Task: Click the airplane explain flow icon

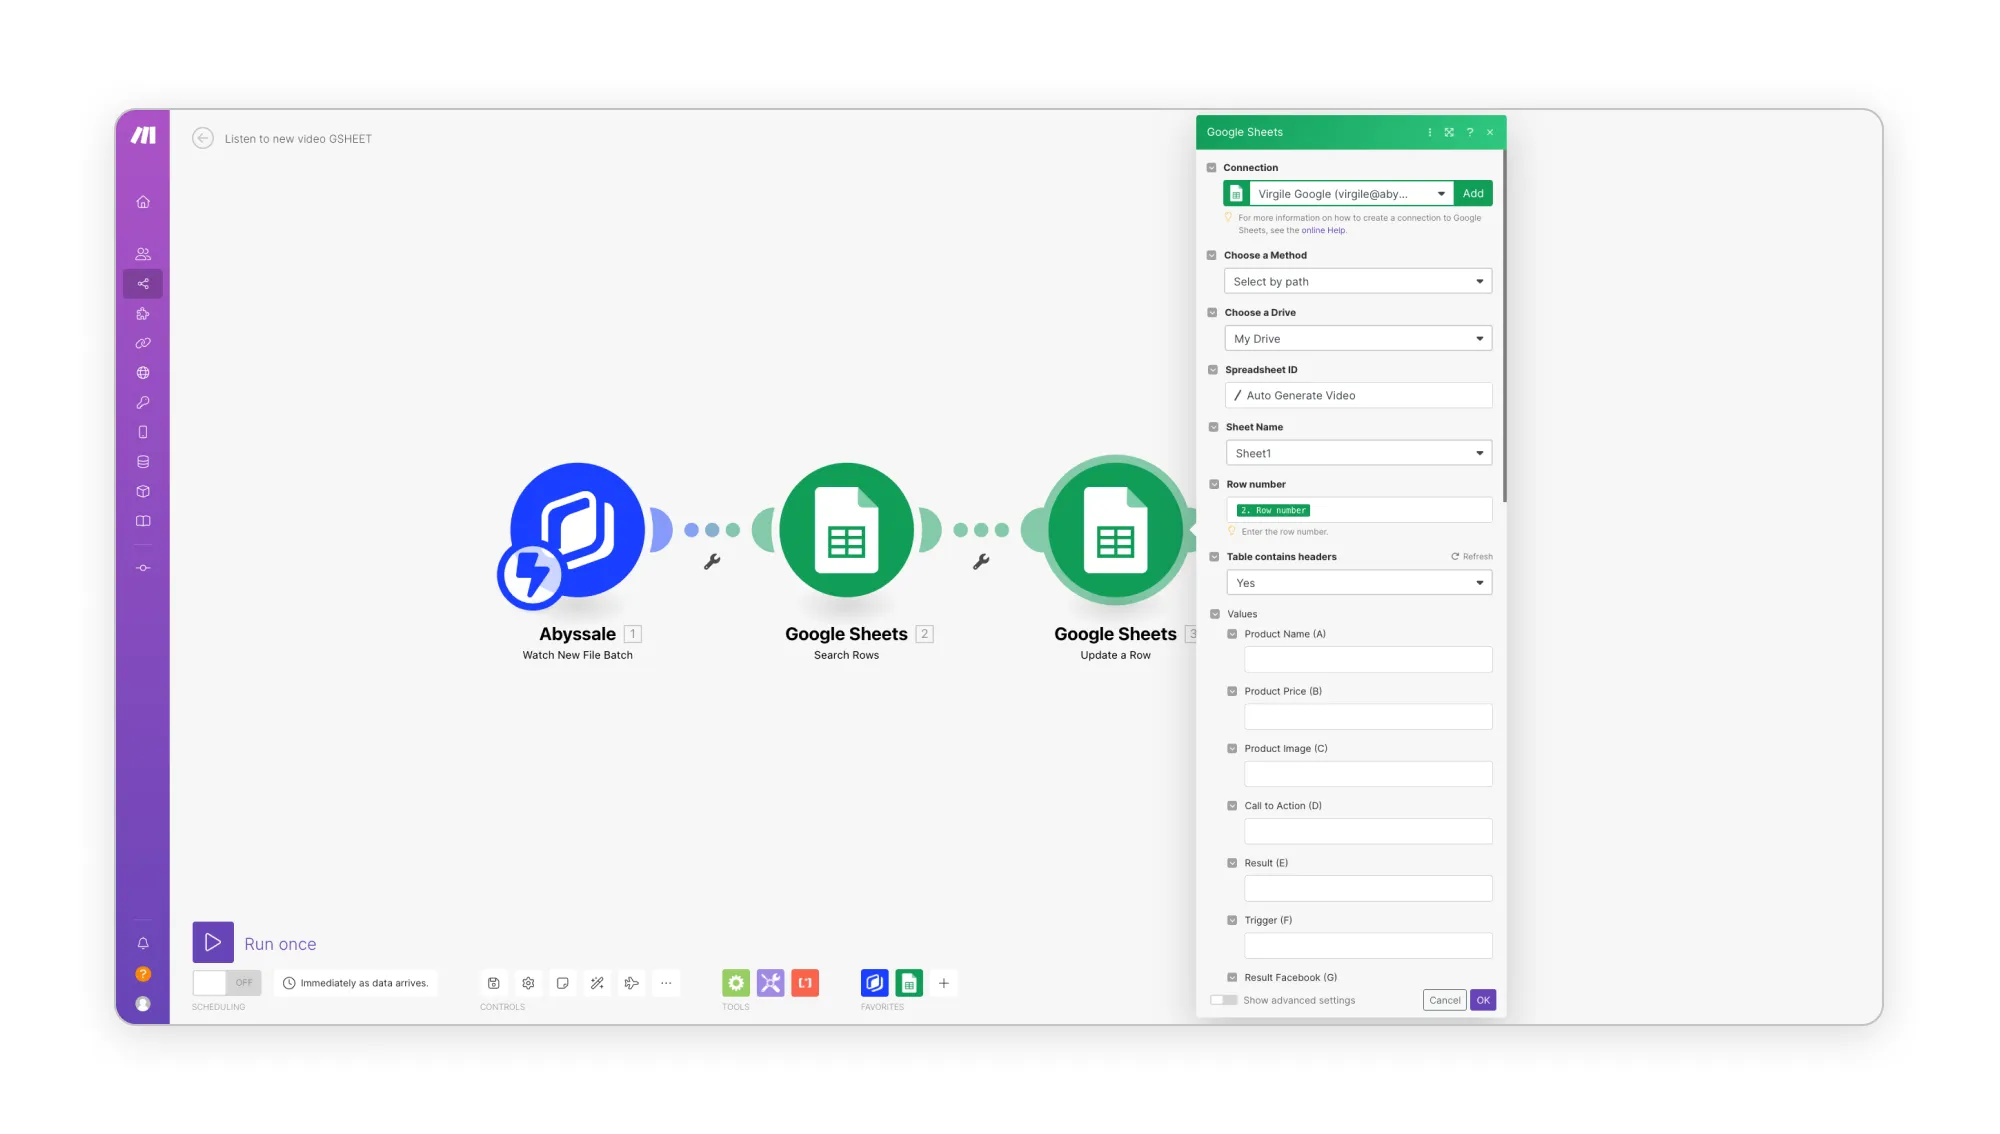Action: [631, 983]
